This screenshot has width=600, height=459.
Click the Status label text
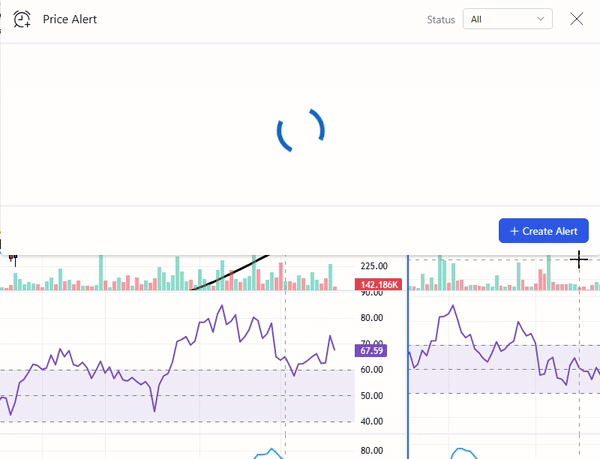441,20
